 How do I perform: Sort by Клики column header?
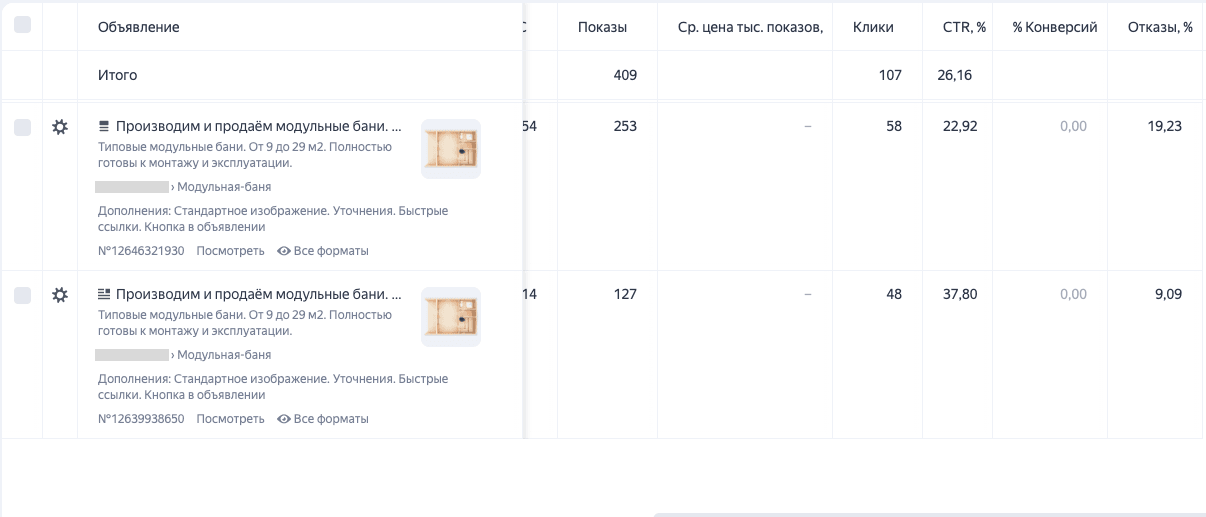873,27
